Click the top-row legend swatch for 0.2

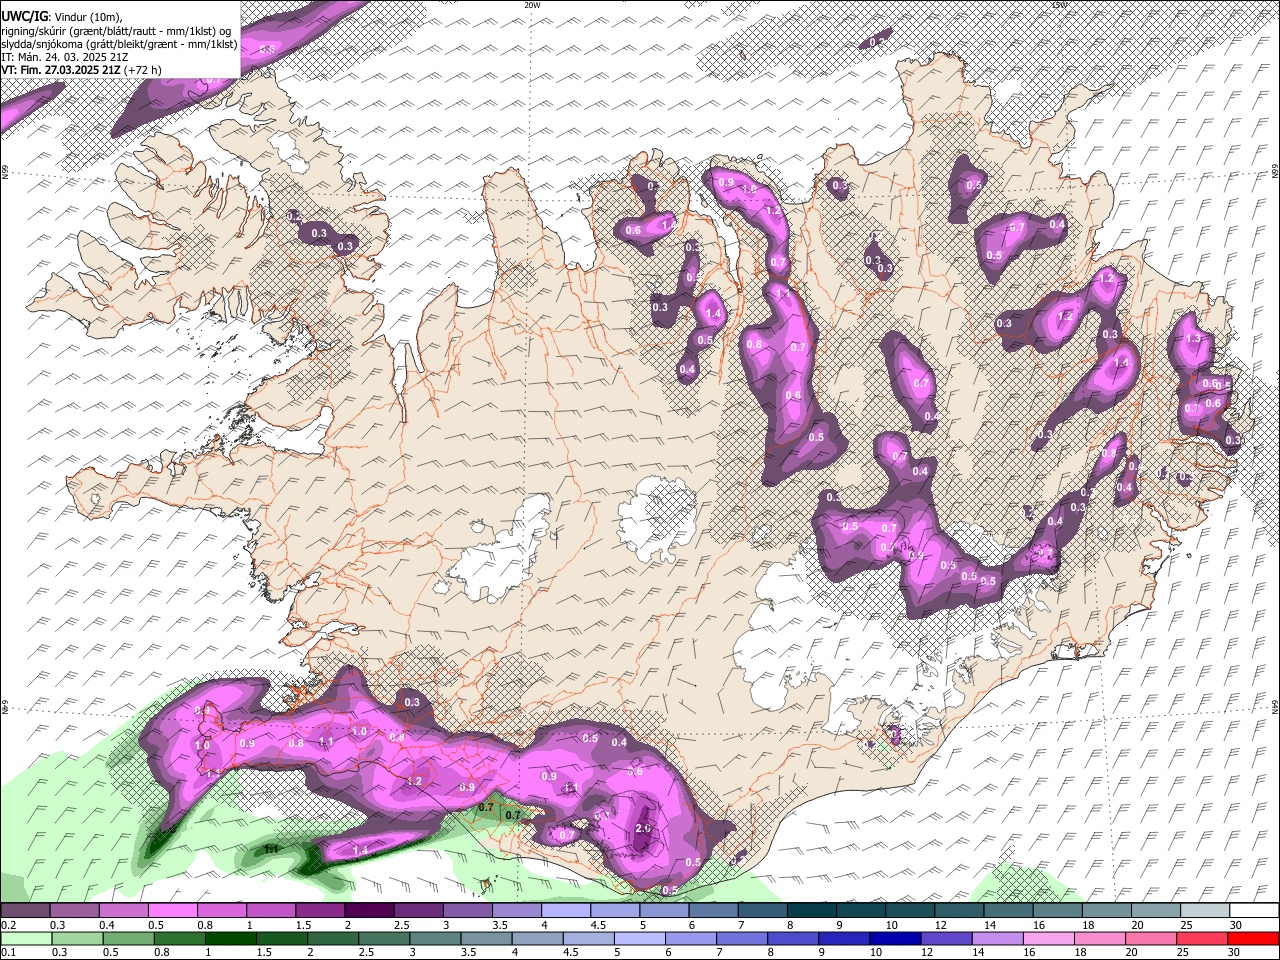pos(25,911)
